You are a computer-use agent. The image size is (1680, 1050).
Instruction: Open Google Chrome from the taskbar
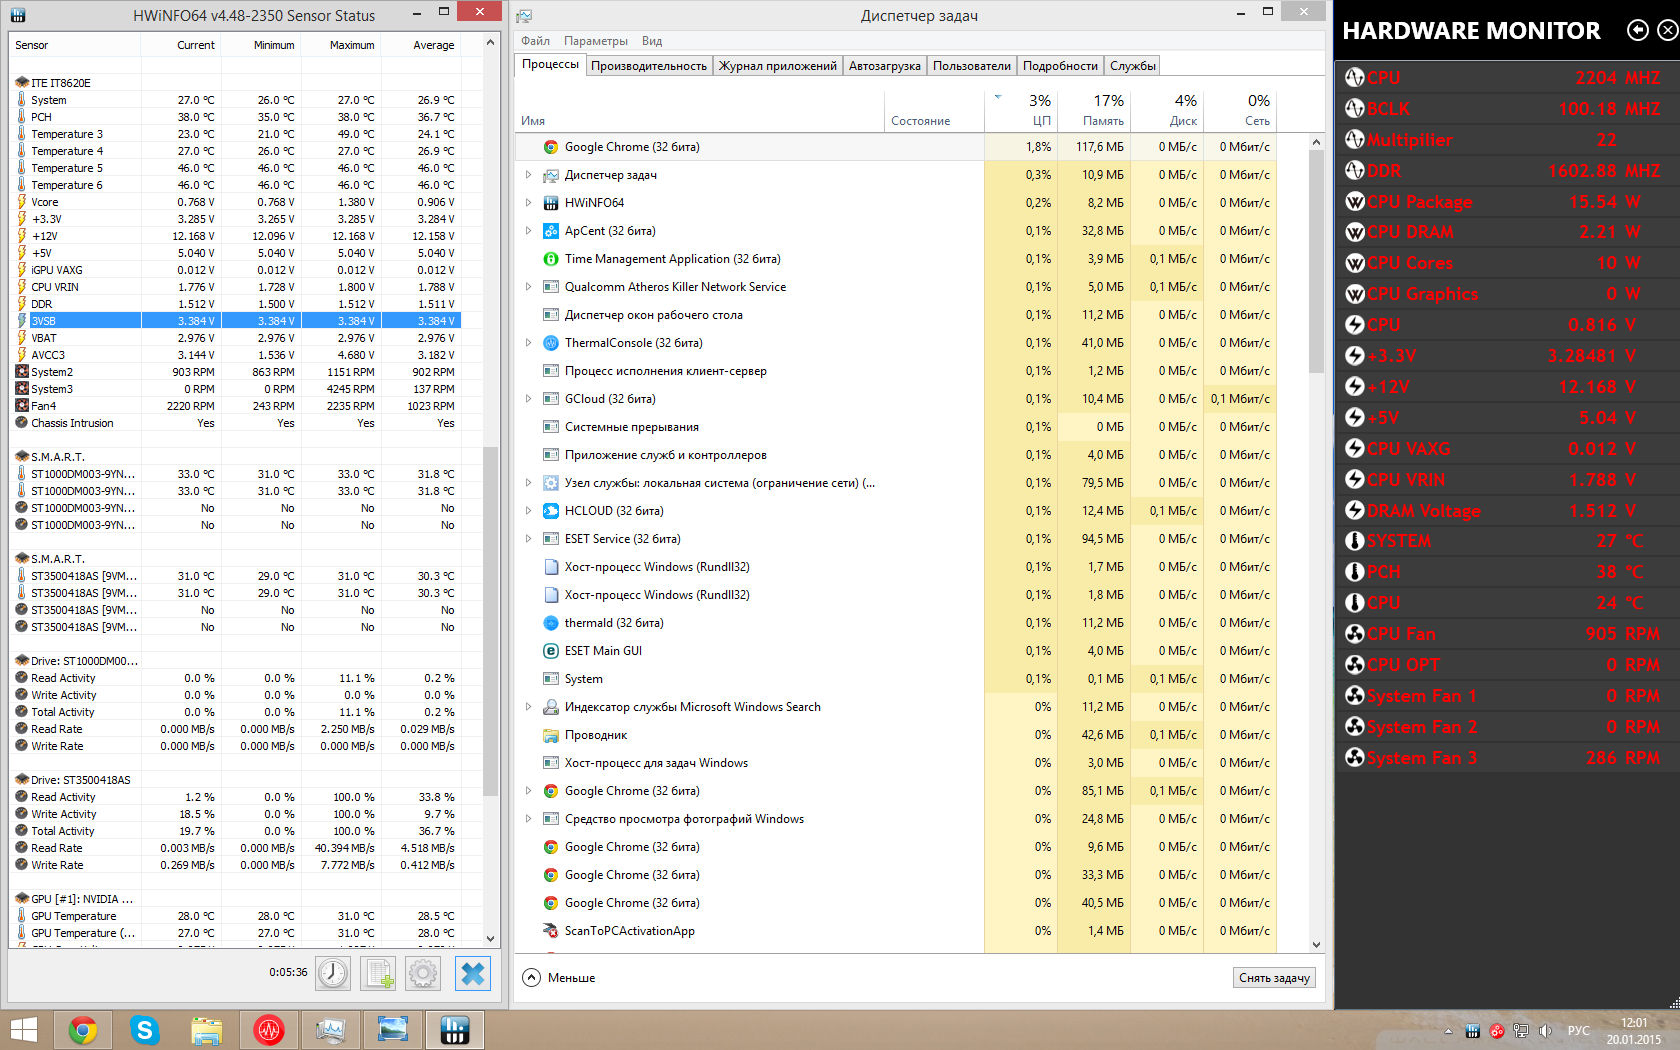pos(83,1030)
